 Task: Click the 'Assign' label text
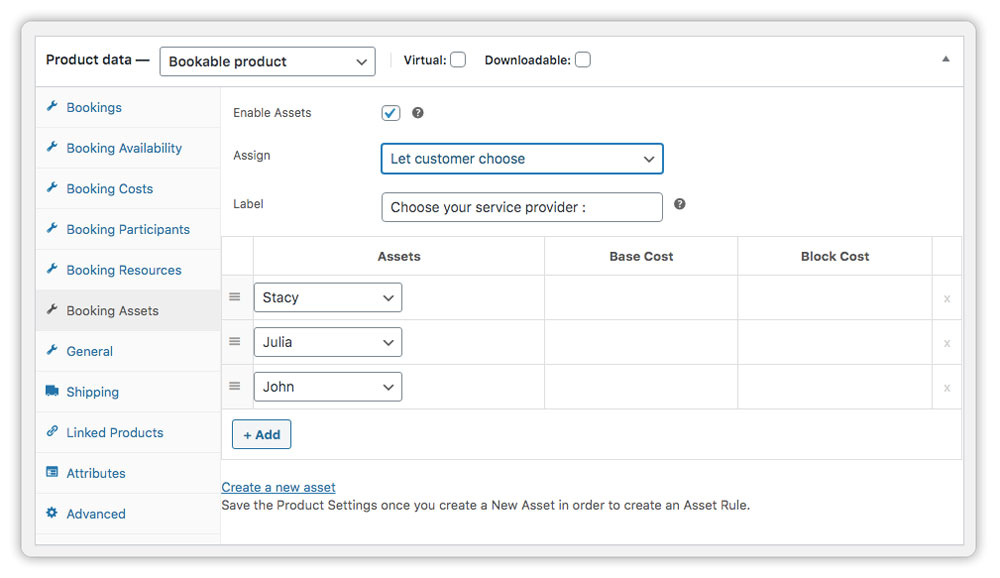click(x=252, y=156)
